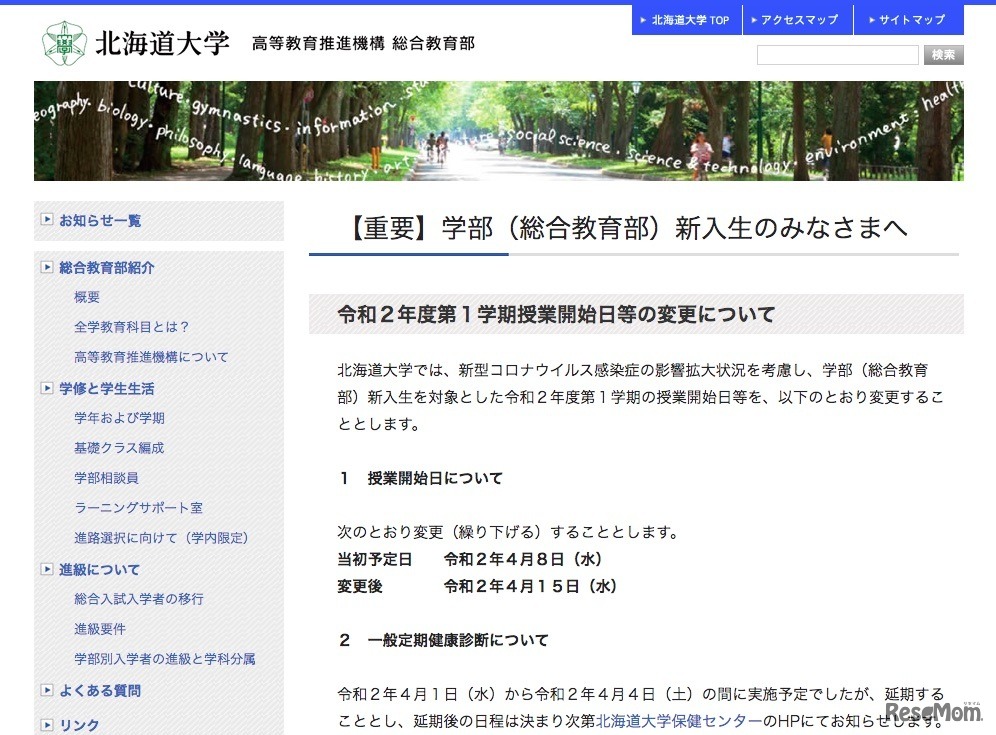
Task: Click the arrow icon beside お知らせ一覧
Action: click(45, 221)
